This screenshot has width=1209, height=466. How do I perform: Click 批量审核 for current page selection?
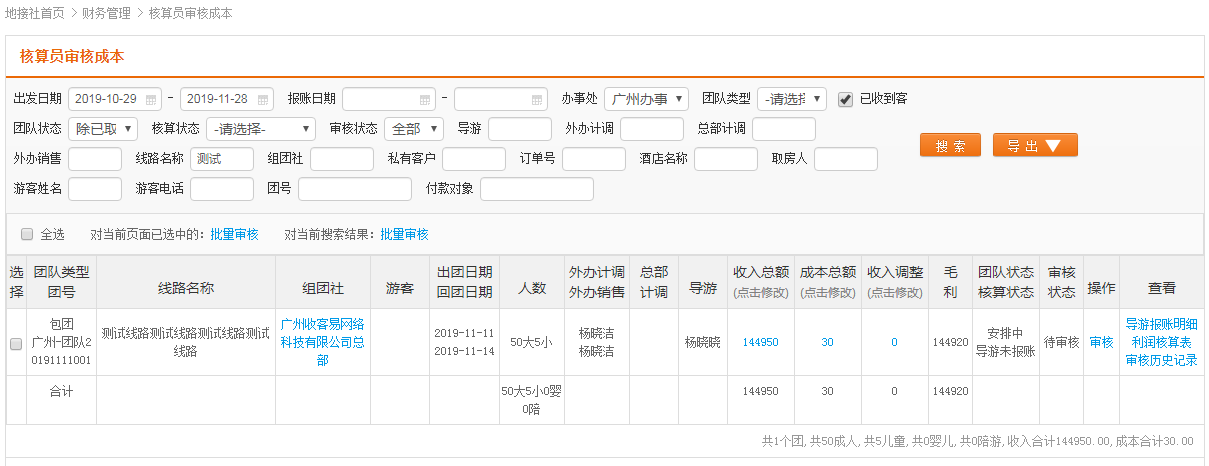[234, 234]
